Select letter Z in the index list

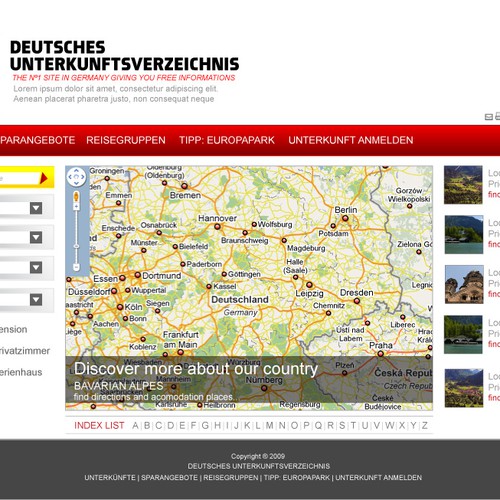click(425, 426)
